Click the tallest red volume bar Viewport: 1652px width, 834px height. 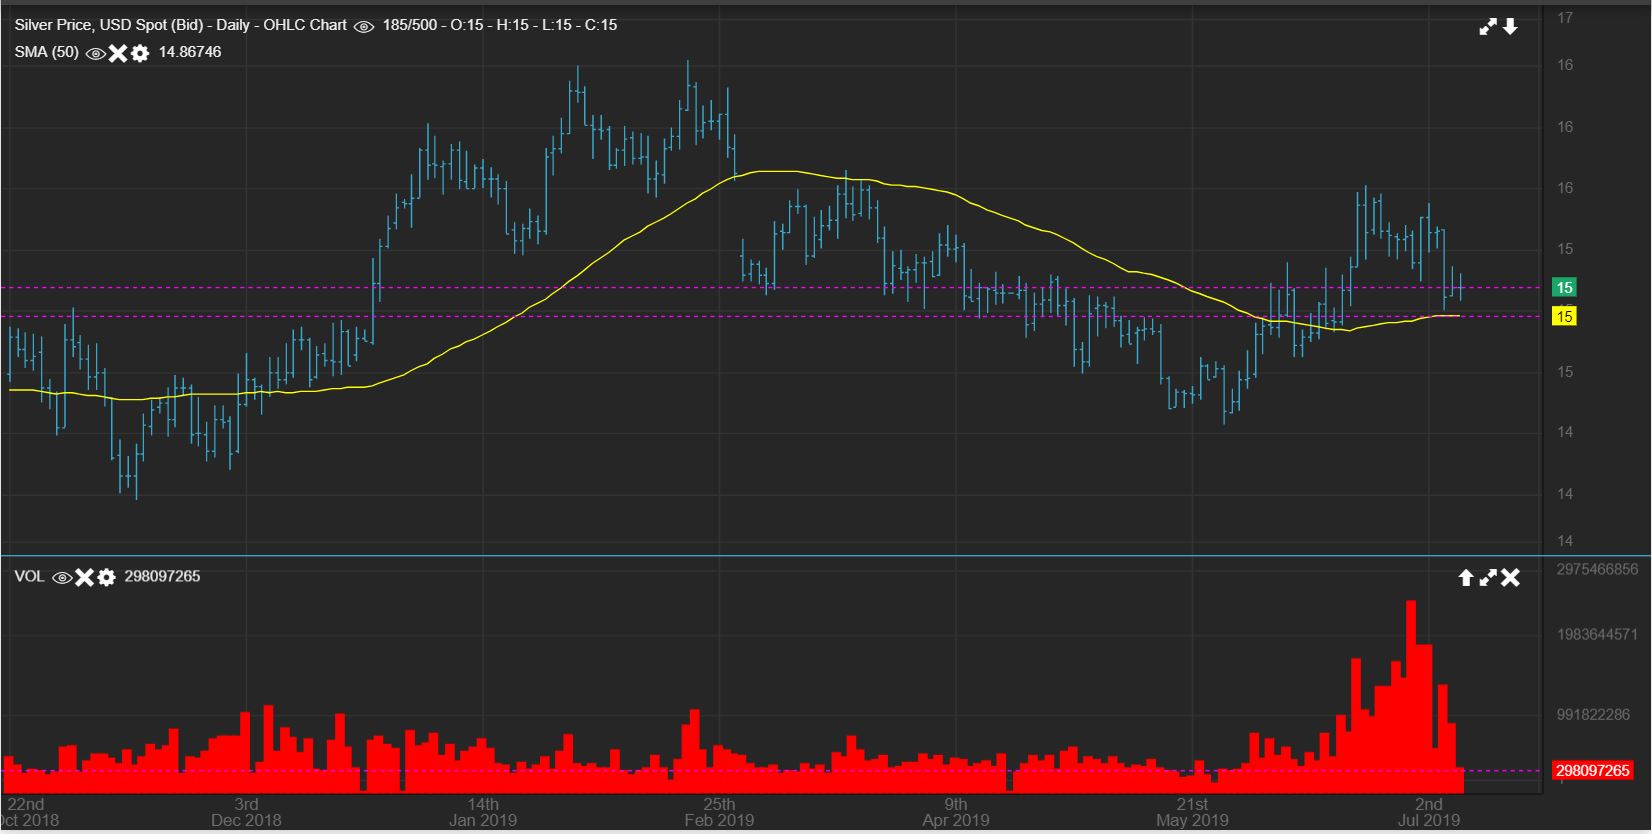coord(1411,696)
